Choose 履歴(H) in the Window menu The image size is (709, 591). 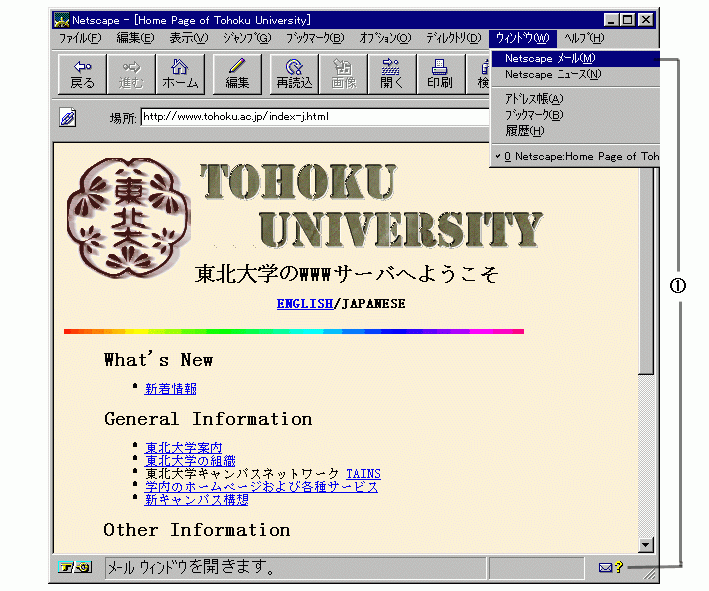576,131
